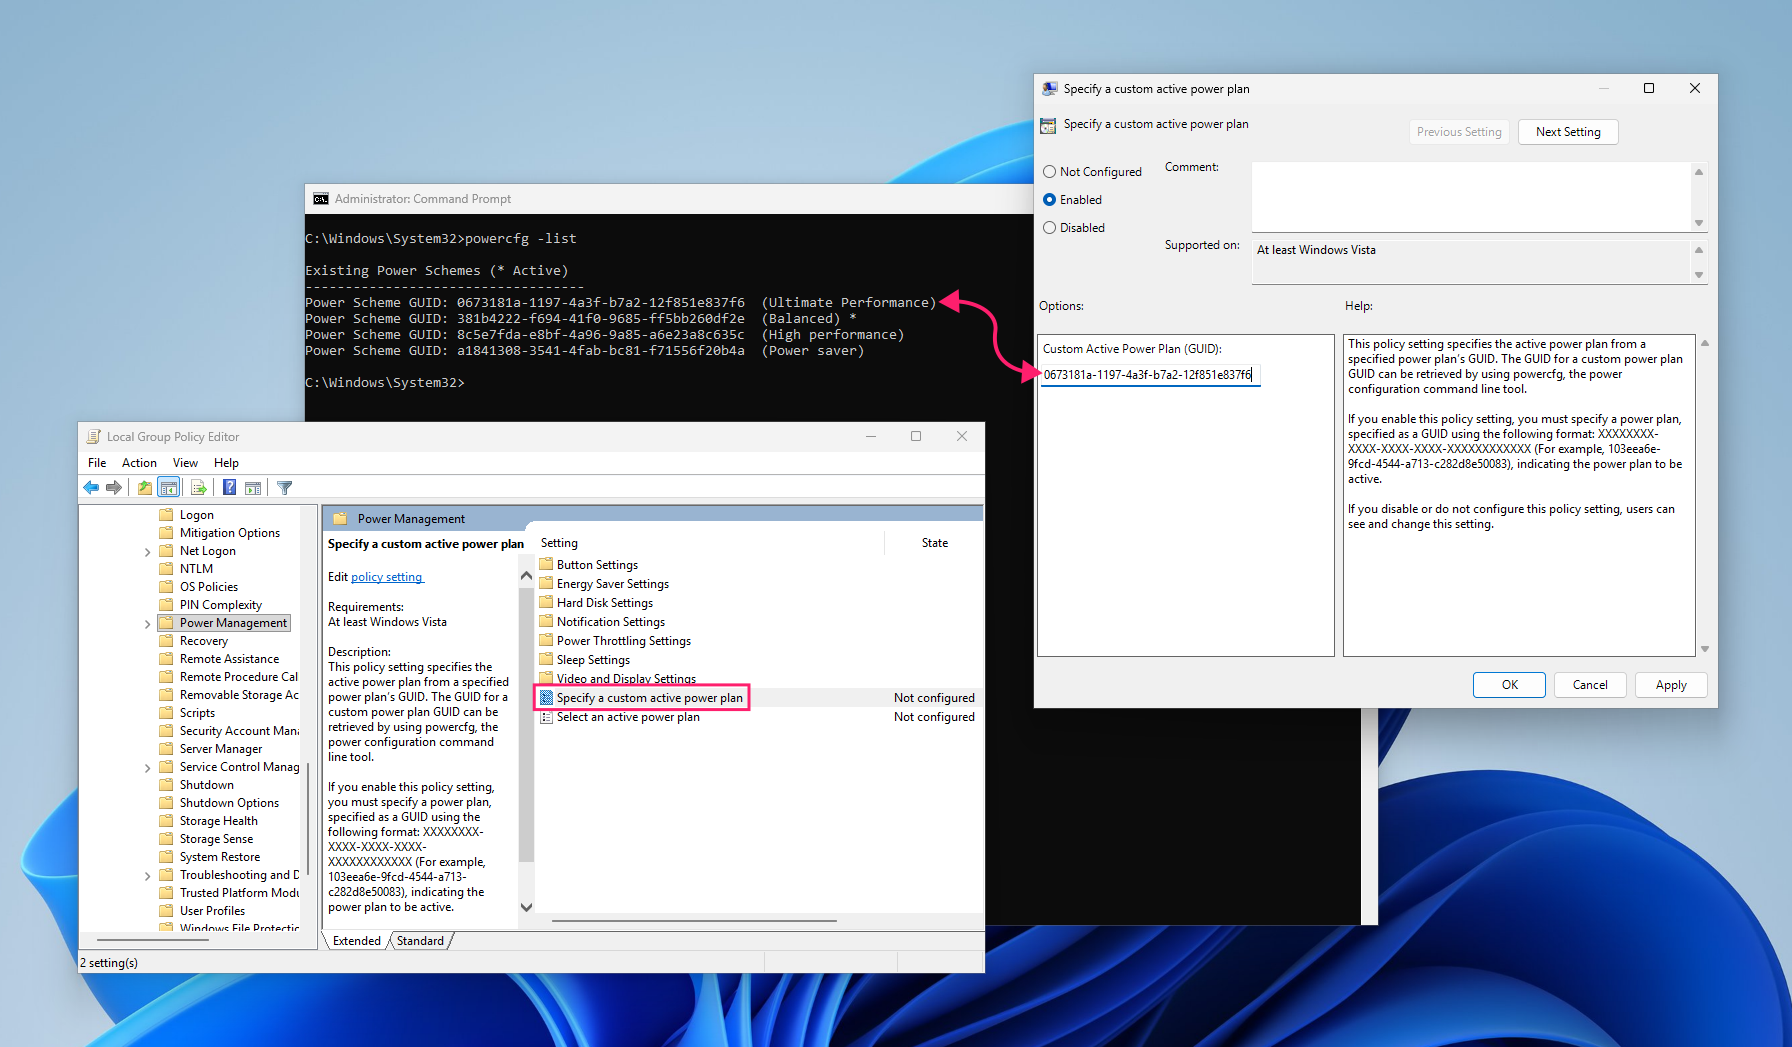1792x1047 pixels.
Task: Toggle Show/Hide Console Tree toolbar icon
Action: 169,488
